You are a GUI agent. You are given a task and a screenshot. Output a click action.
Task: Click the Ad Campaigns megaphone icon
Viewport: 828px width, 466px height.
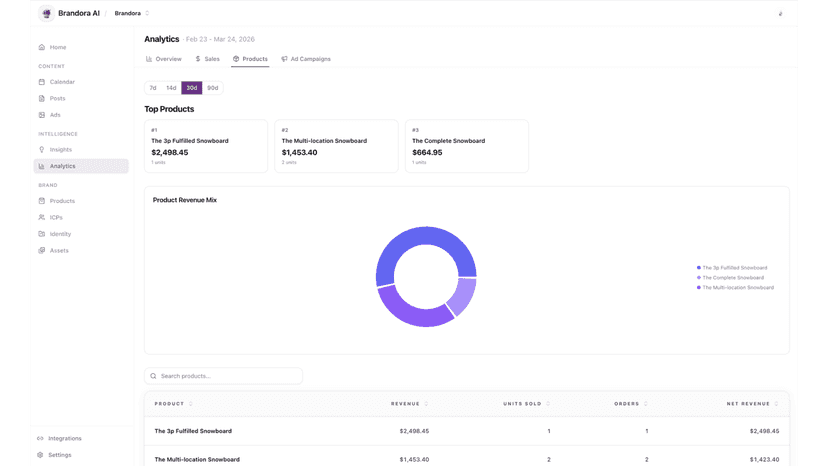click(284, 59)
